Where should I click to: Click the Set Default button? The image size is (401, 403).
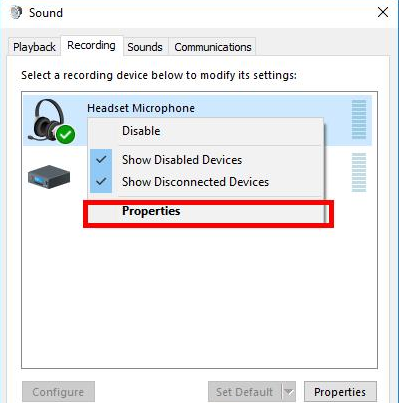(245, 392)
